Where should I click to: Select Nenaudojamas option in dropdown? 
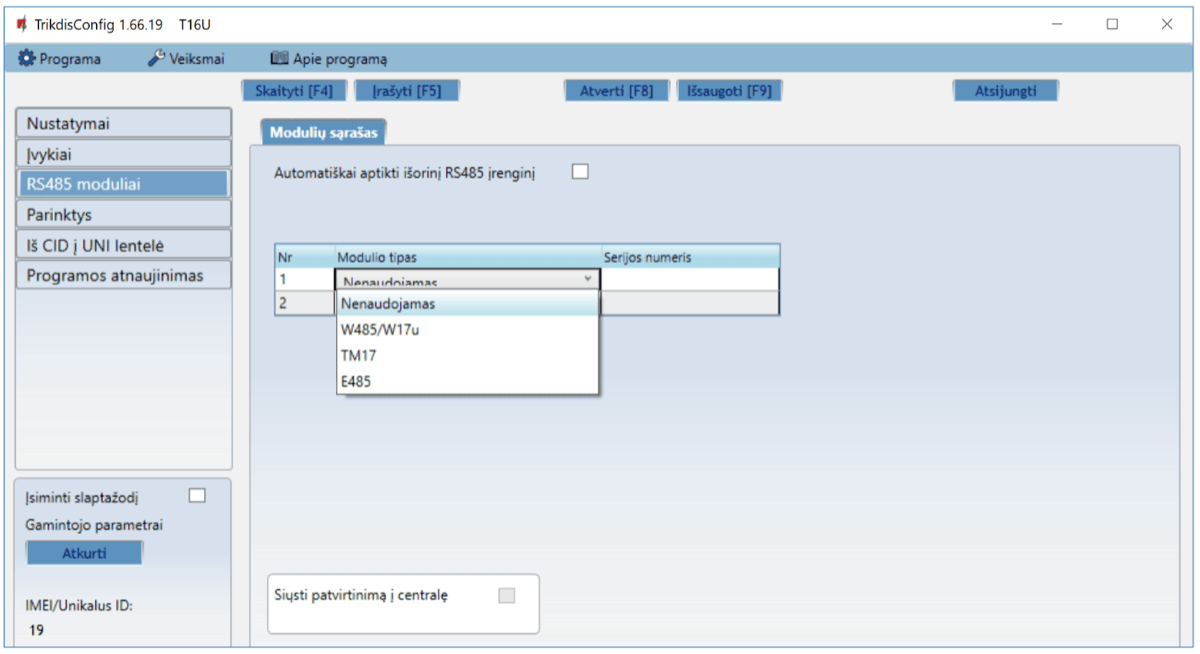tap(388, 303)
